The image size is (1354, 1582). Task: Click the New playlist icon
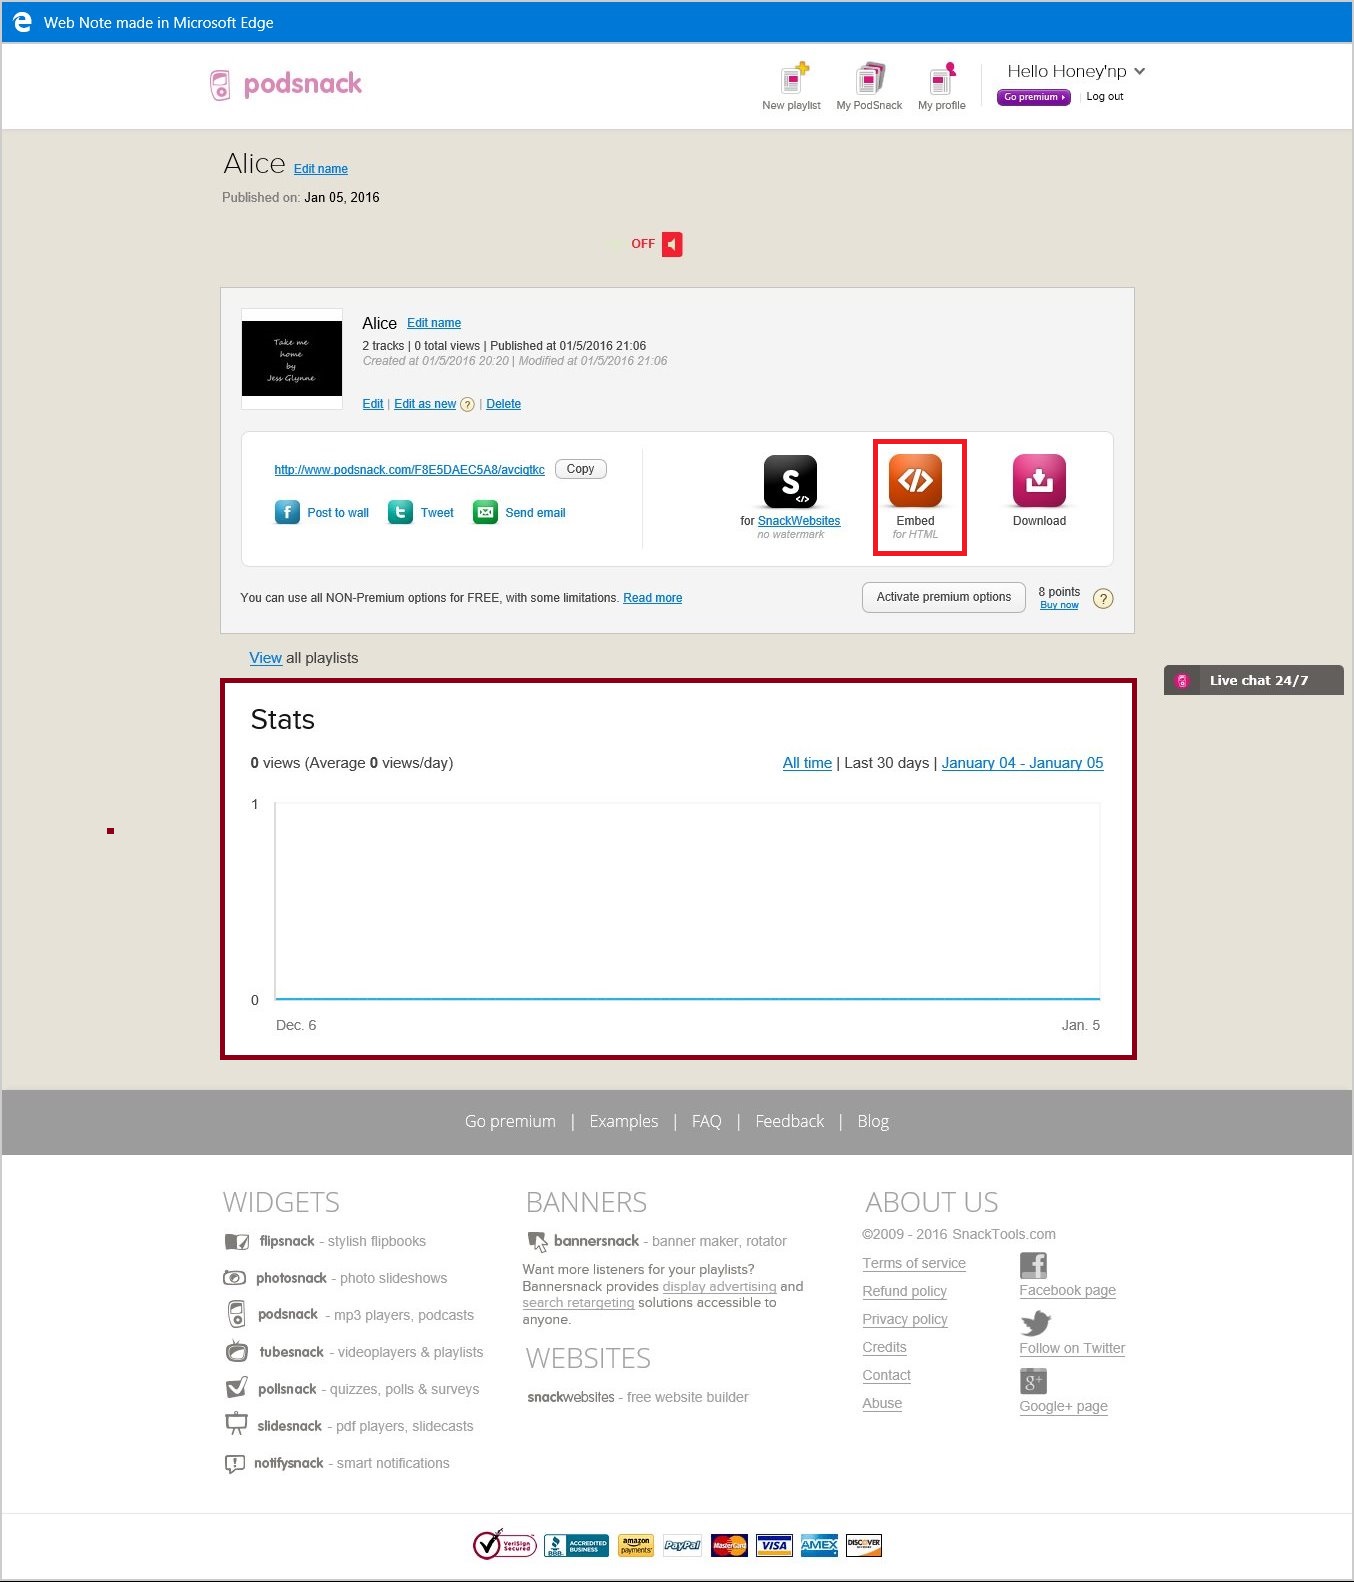point(793,79)
